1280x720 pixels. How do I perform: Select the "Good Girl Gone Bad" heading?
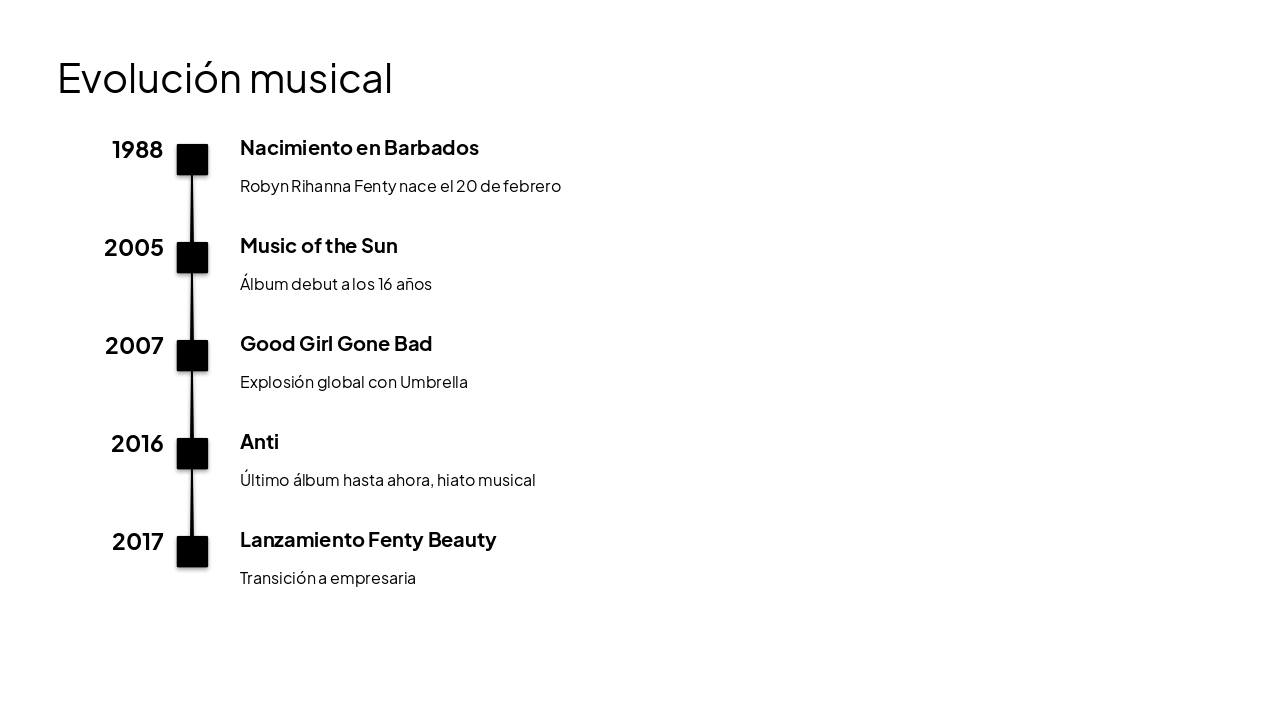click(336, 344)
